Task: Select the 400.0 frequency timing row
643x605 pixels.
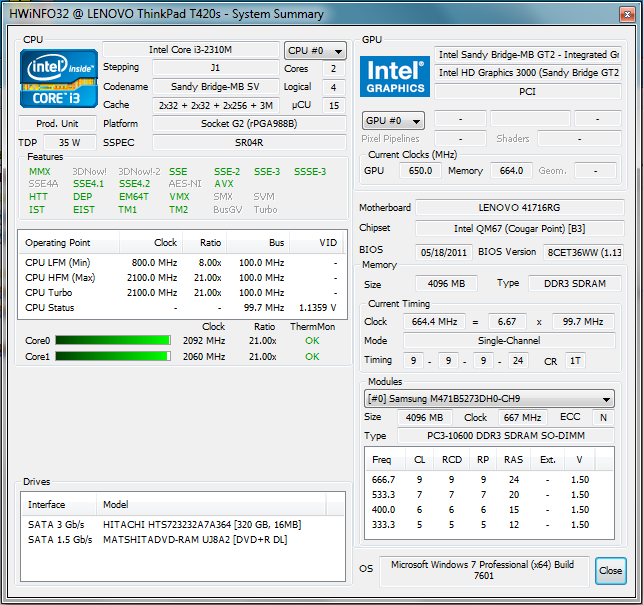Action: 489,509
